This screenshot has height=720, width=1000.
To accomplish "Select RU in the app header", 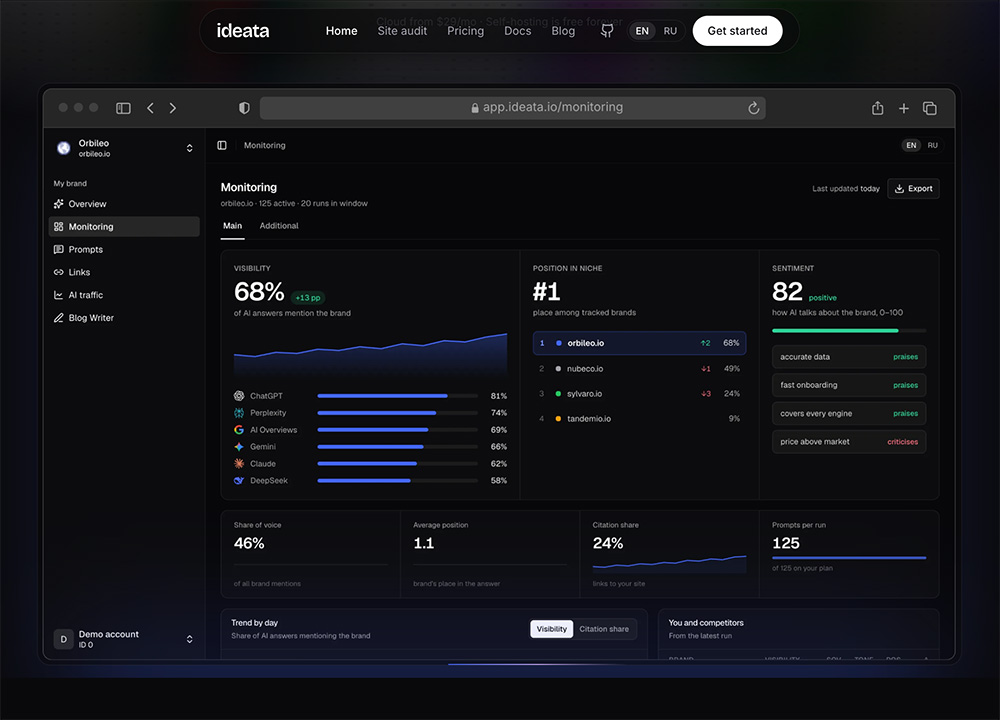I will pyautogui.click(x=932, y=145).
